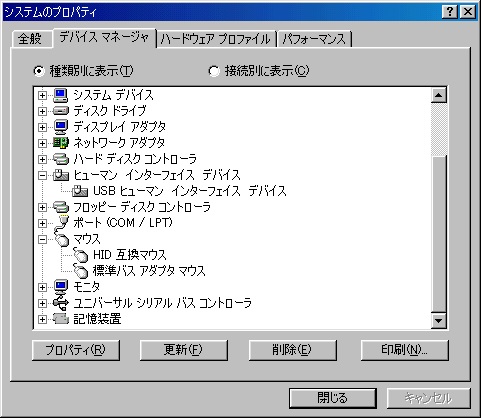Click the device list scrollbar down arrow
Viewport: 481px width, 418px height.
click(x=439, y=321)
